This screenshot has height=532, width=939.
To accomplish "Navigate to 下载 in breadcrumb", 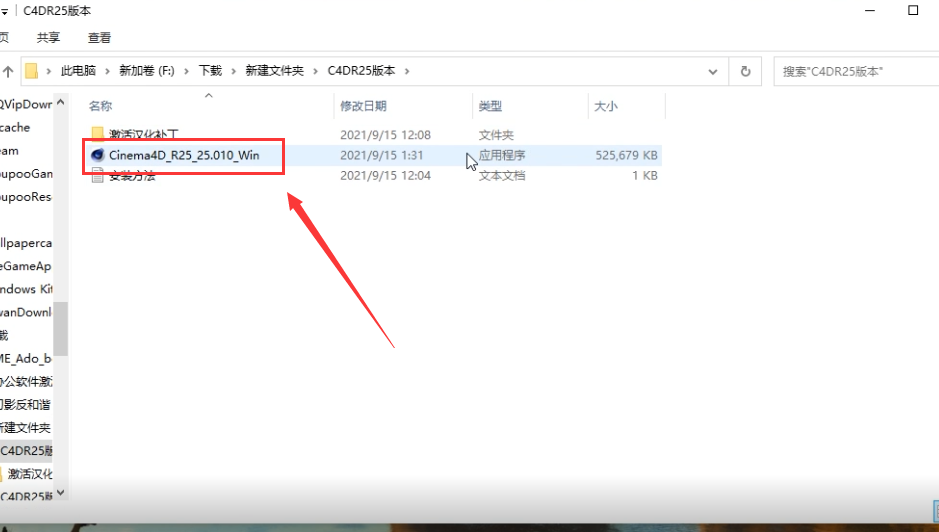I will pos(210,71).
